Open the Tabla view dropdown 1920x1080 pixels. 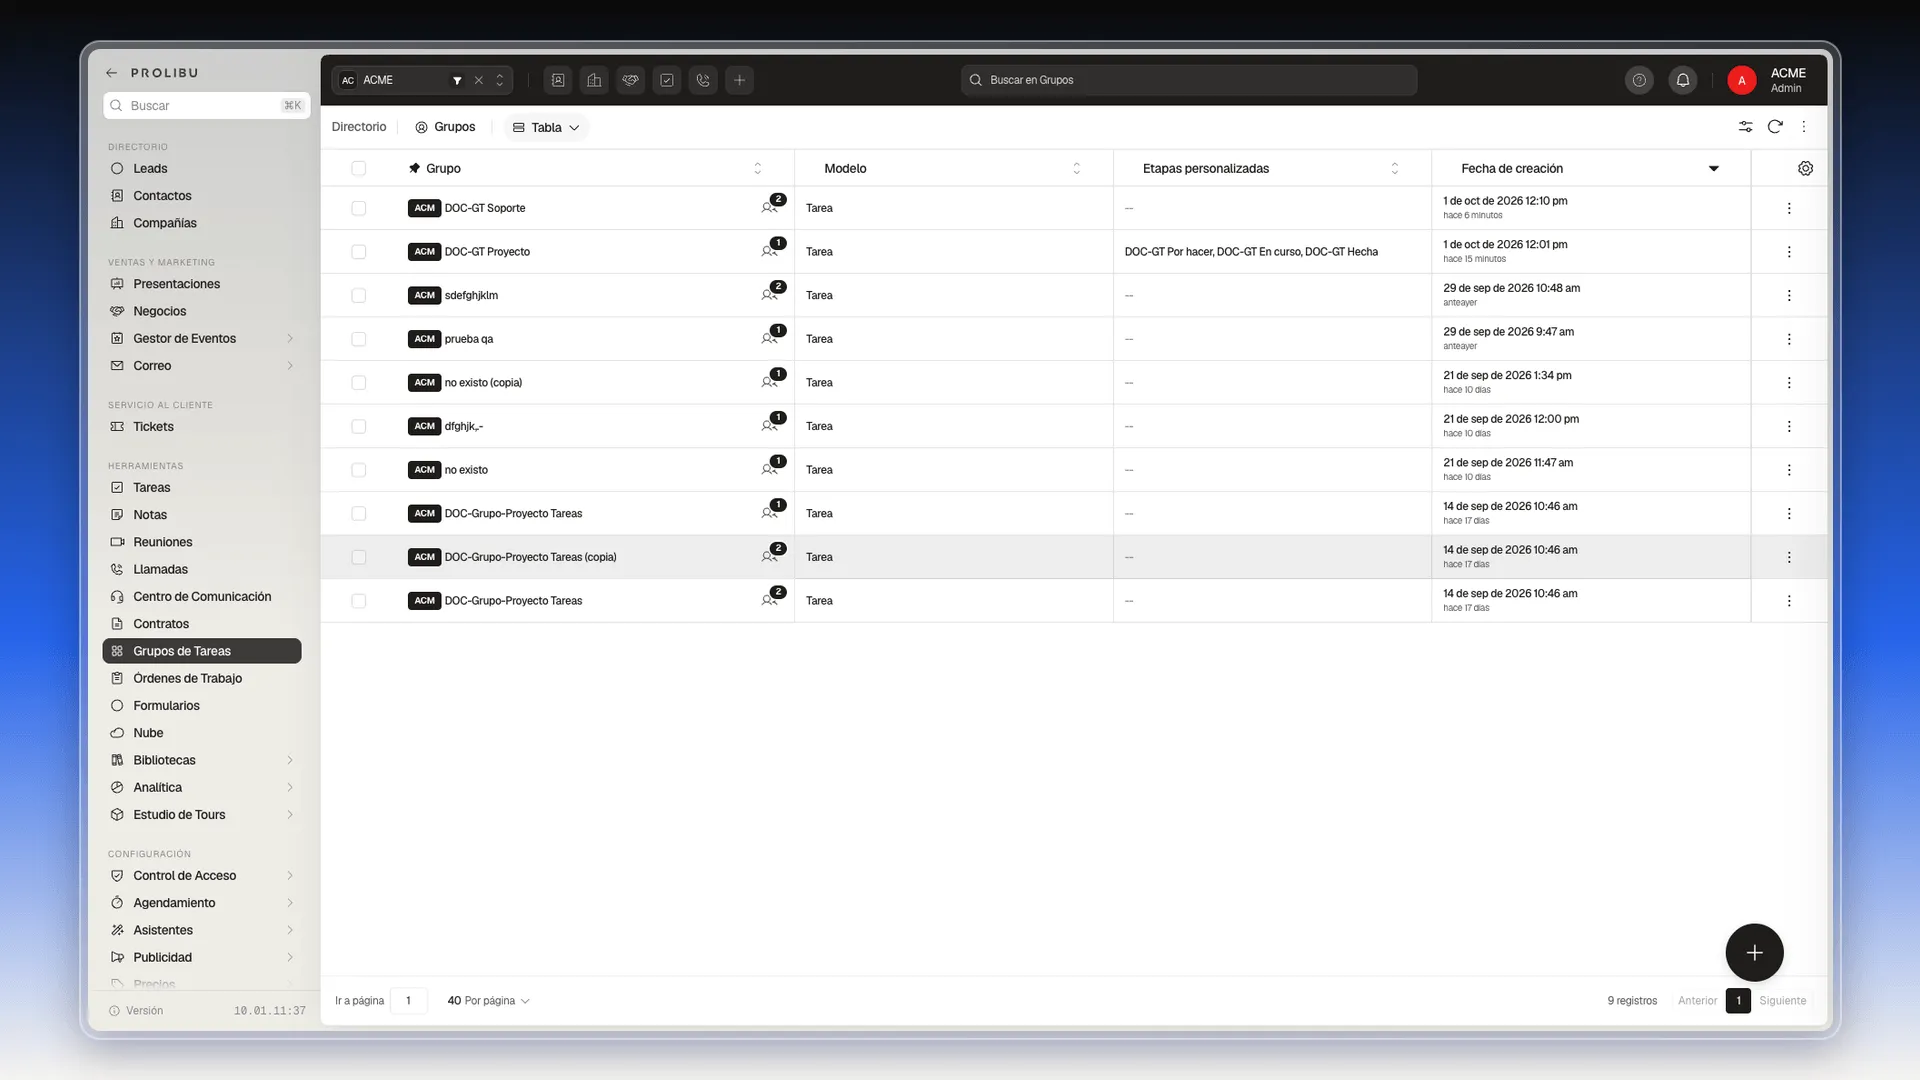click(x=546, y=127)
